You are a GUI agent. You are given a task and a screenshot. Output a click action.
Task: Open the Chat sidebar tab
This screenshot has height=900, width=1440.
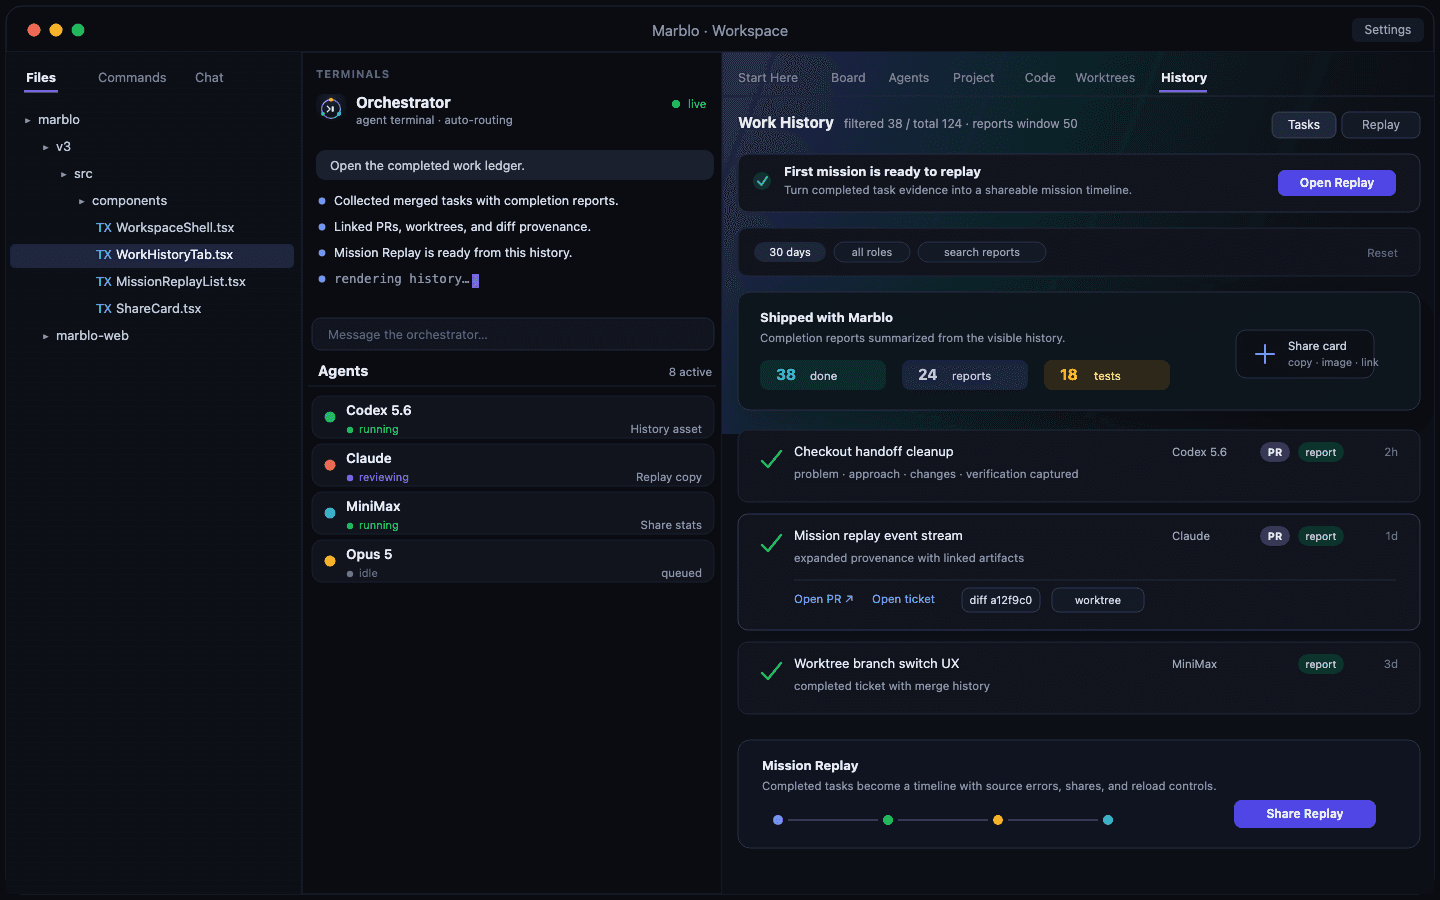tap(209, 78)
